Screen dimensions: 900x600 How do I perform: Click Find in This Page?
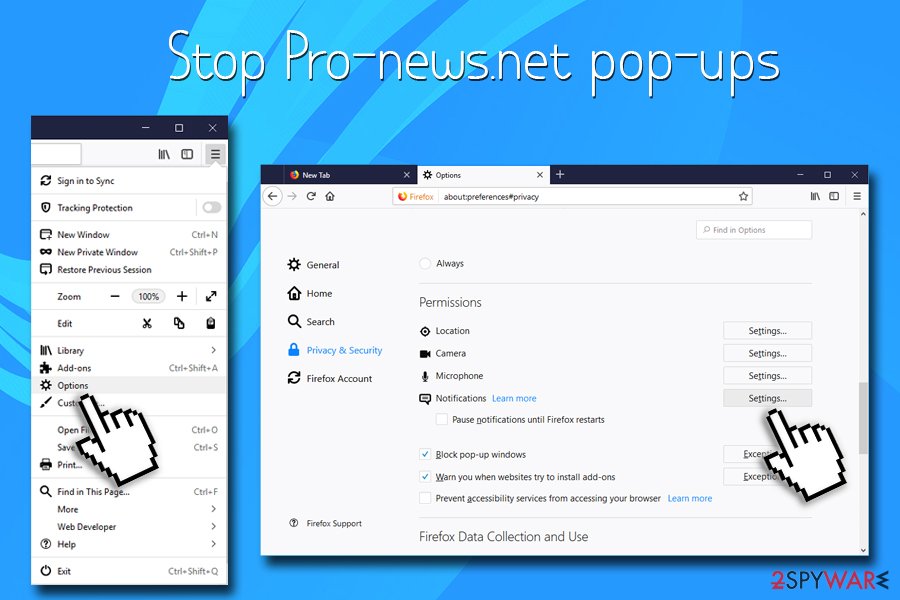coord(129,491)
